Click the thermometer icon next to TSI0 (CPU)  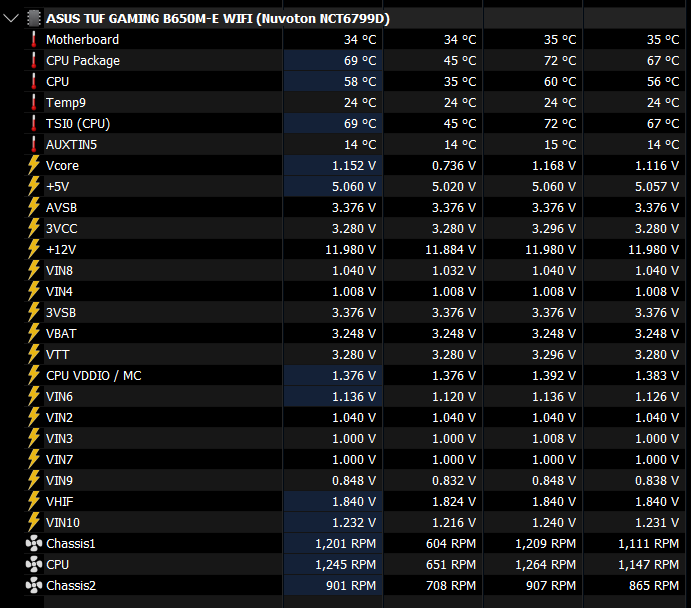(33, 123)
